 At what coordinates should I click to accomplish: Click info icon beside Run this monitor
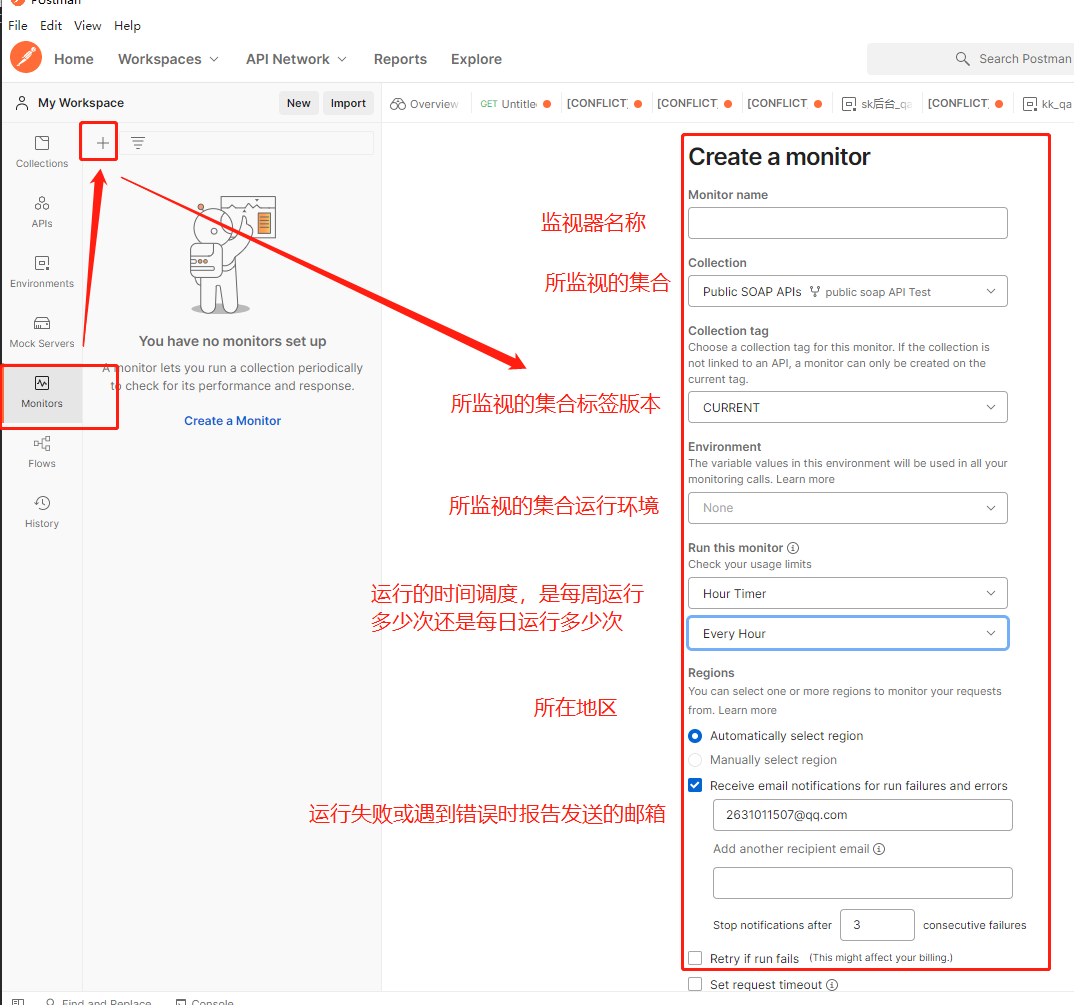(x=793, y=547)
